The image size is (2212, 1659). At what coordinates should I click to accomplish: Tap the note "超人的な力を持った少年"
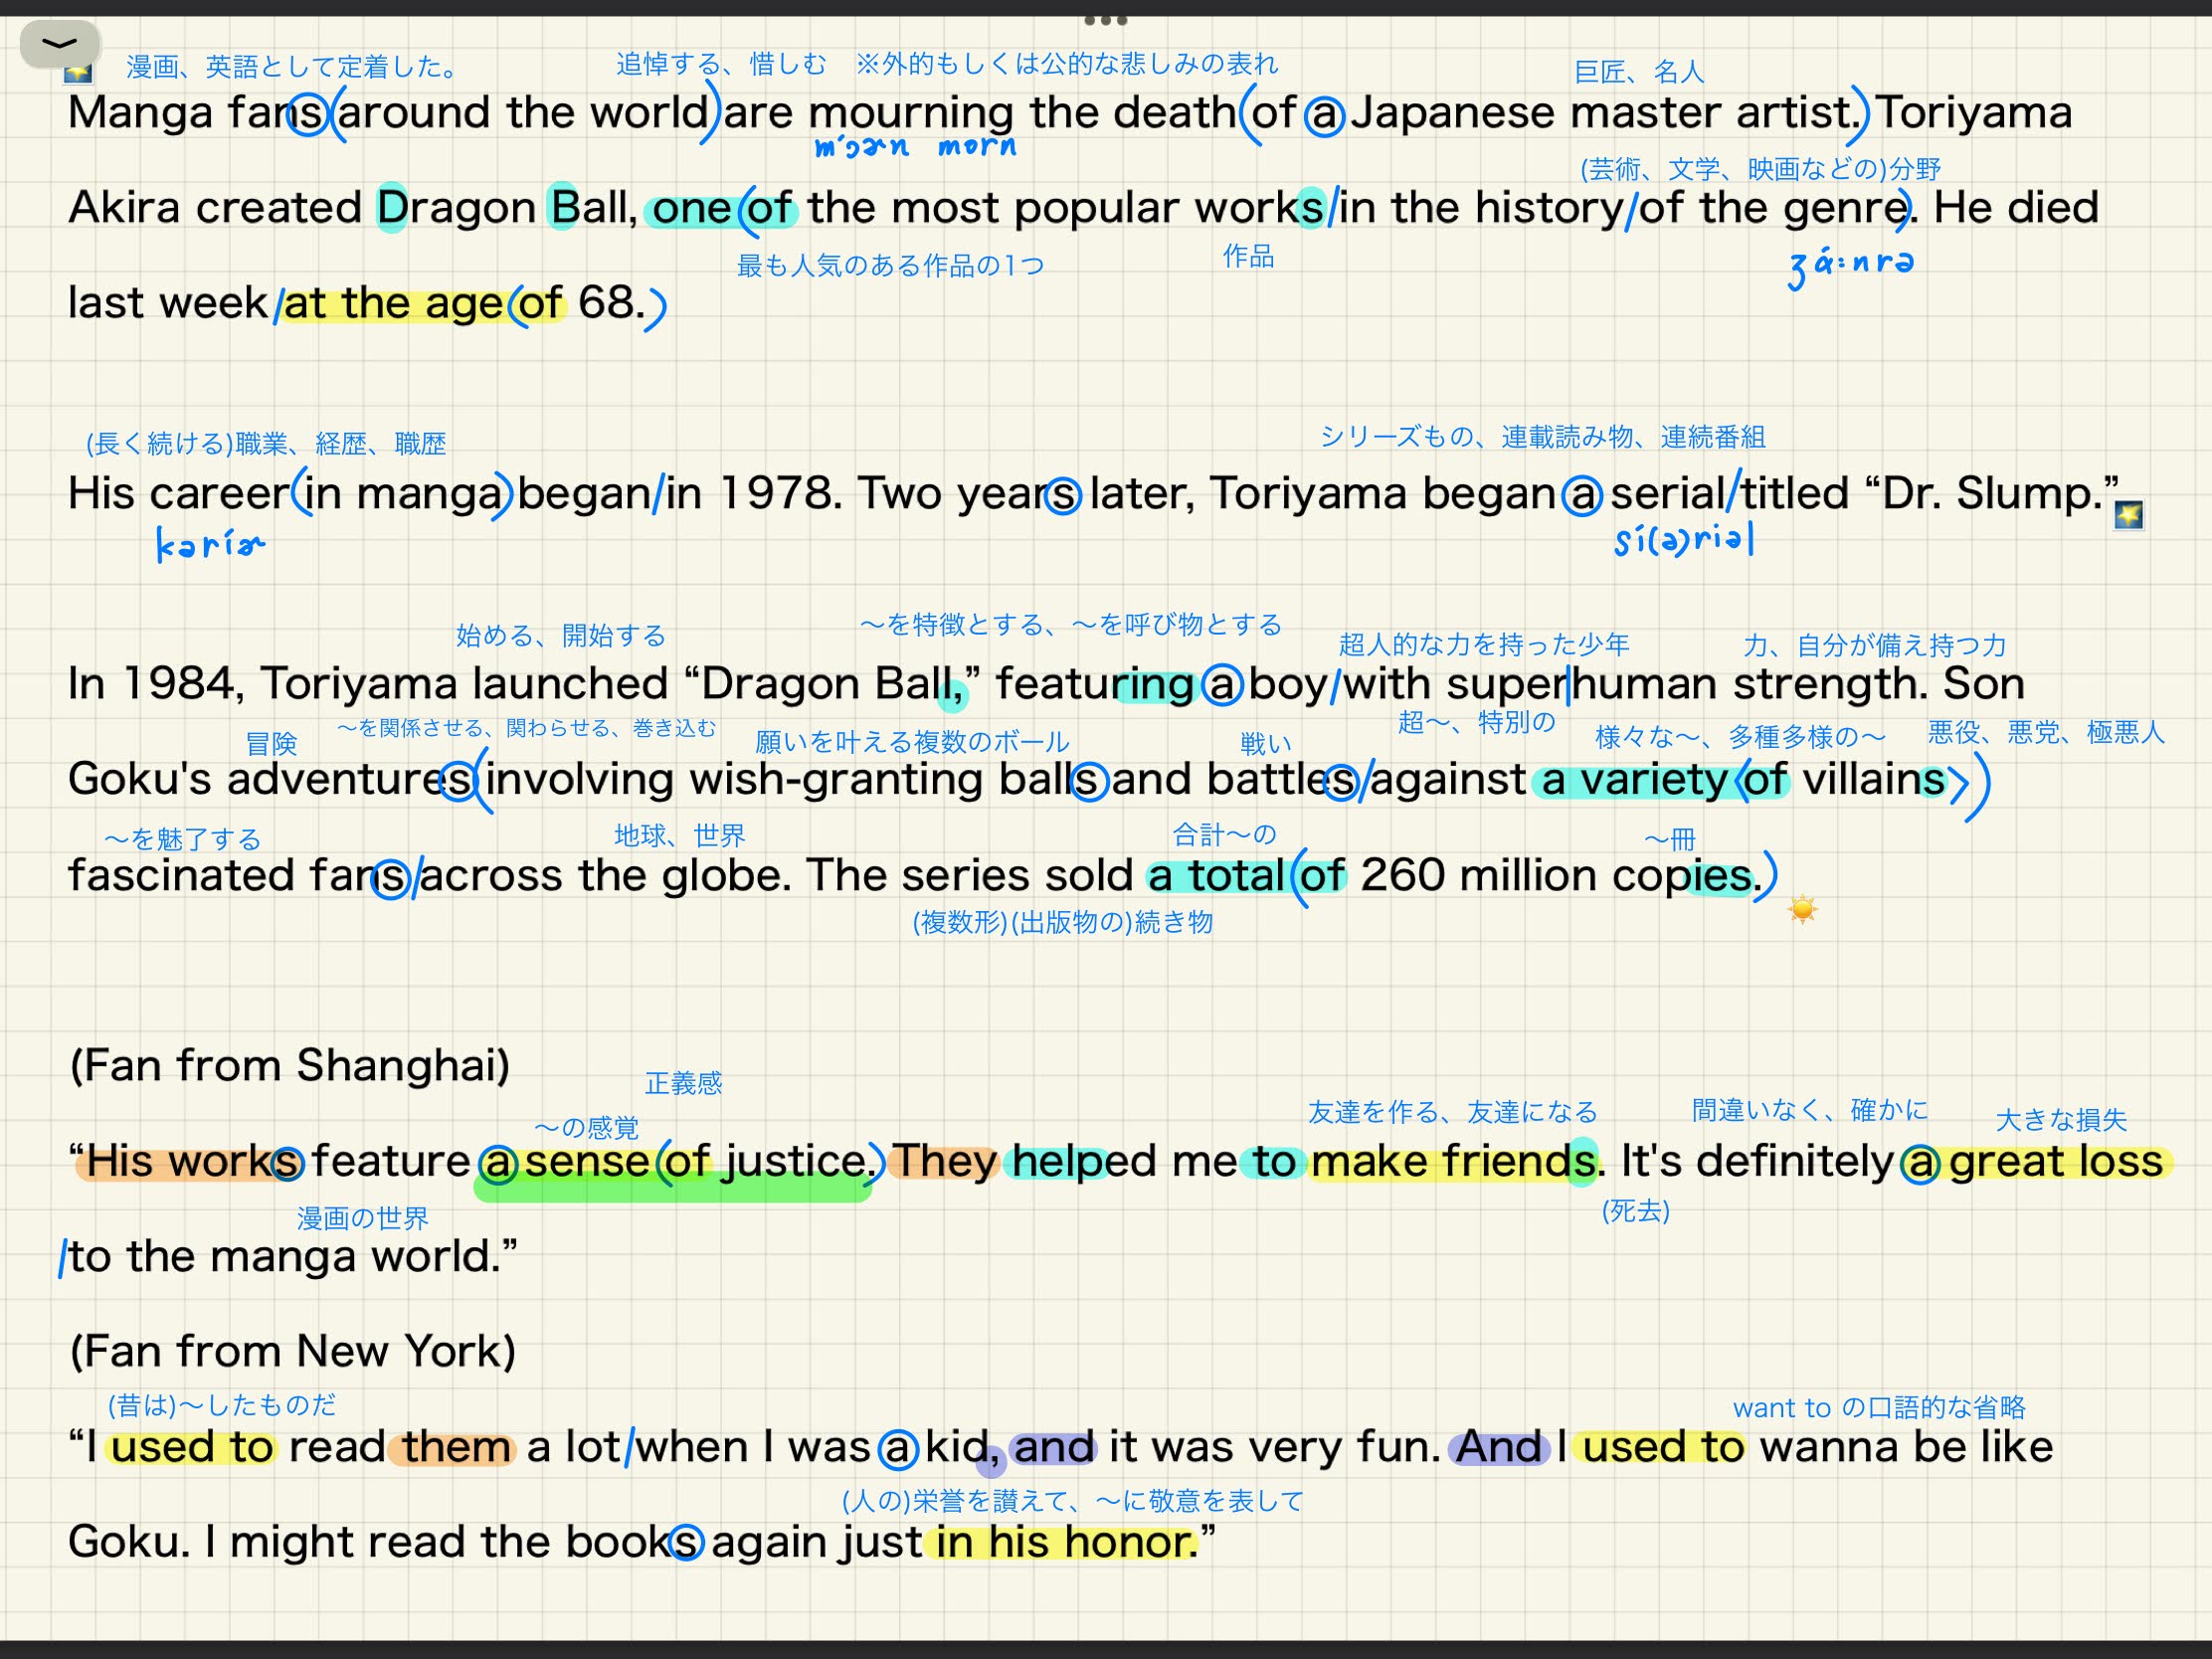[1484, 644]
